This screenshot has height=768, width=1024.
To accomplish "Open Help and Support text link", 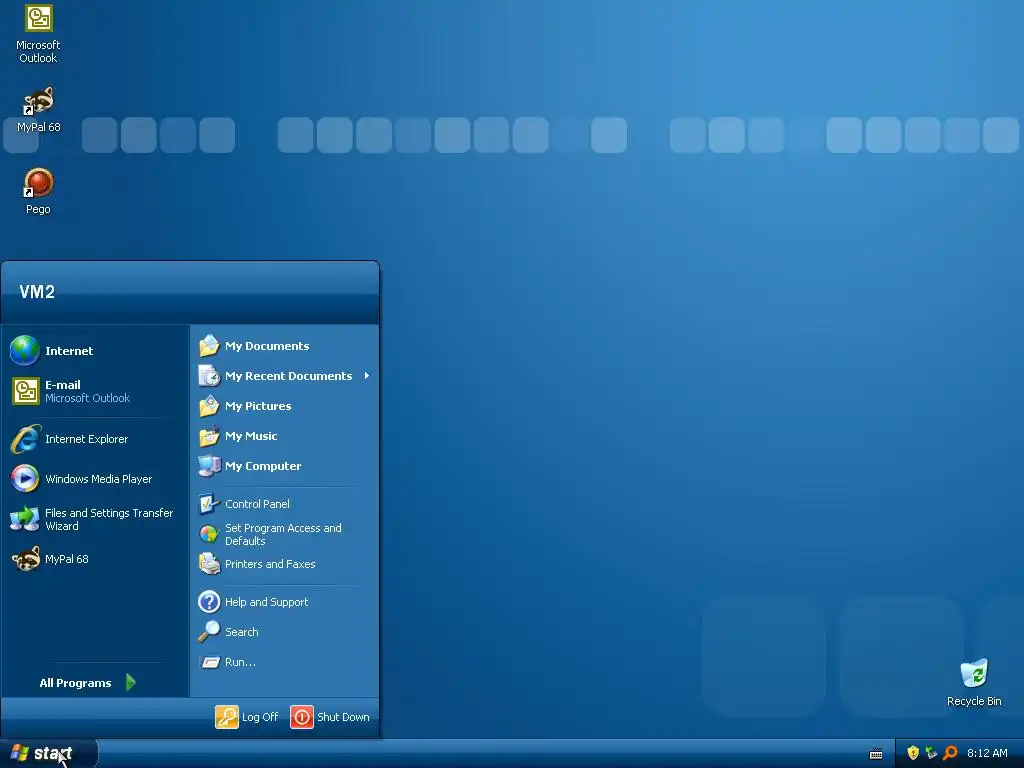I will [x=266, y=602].
